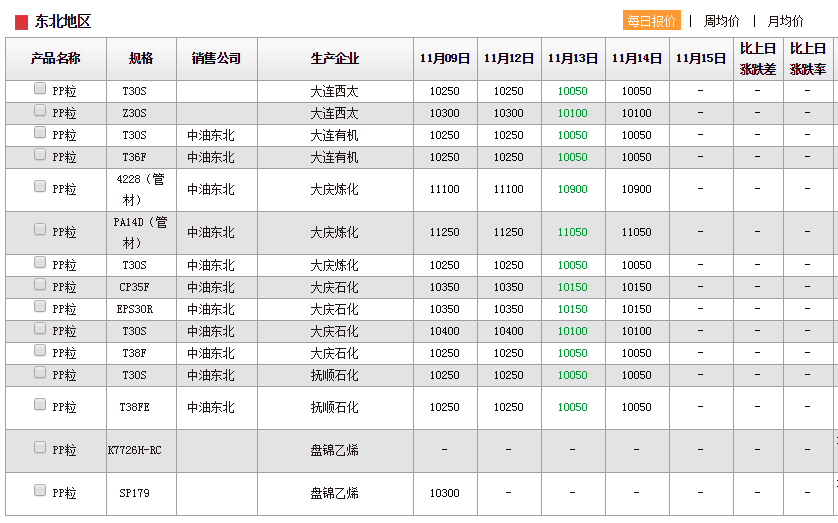Enable checkbox for 4228（管材）row
838x523 pixels.
40,186
